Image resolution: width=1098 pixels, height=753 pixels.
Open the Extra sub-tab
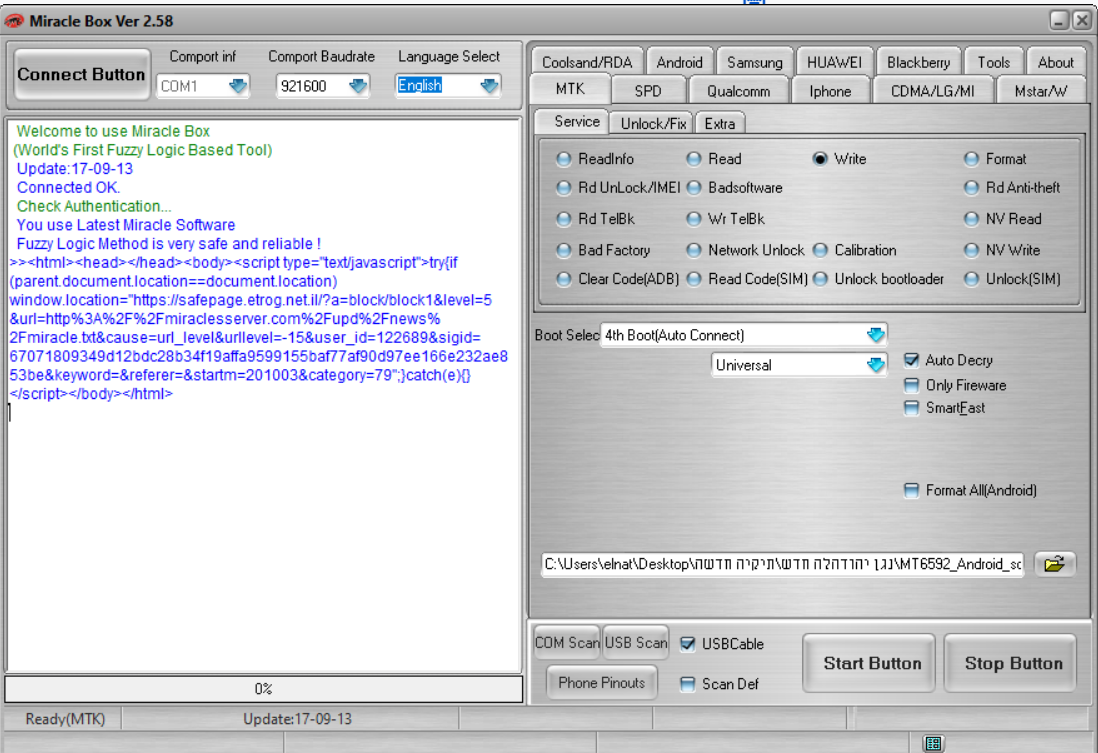coord(719,124)
